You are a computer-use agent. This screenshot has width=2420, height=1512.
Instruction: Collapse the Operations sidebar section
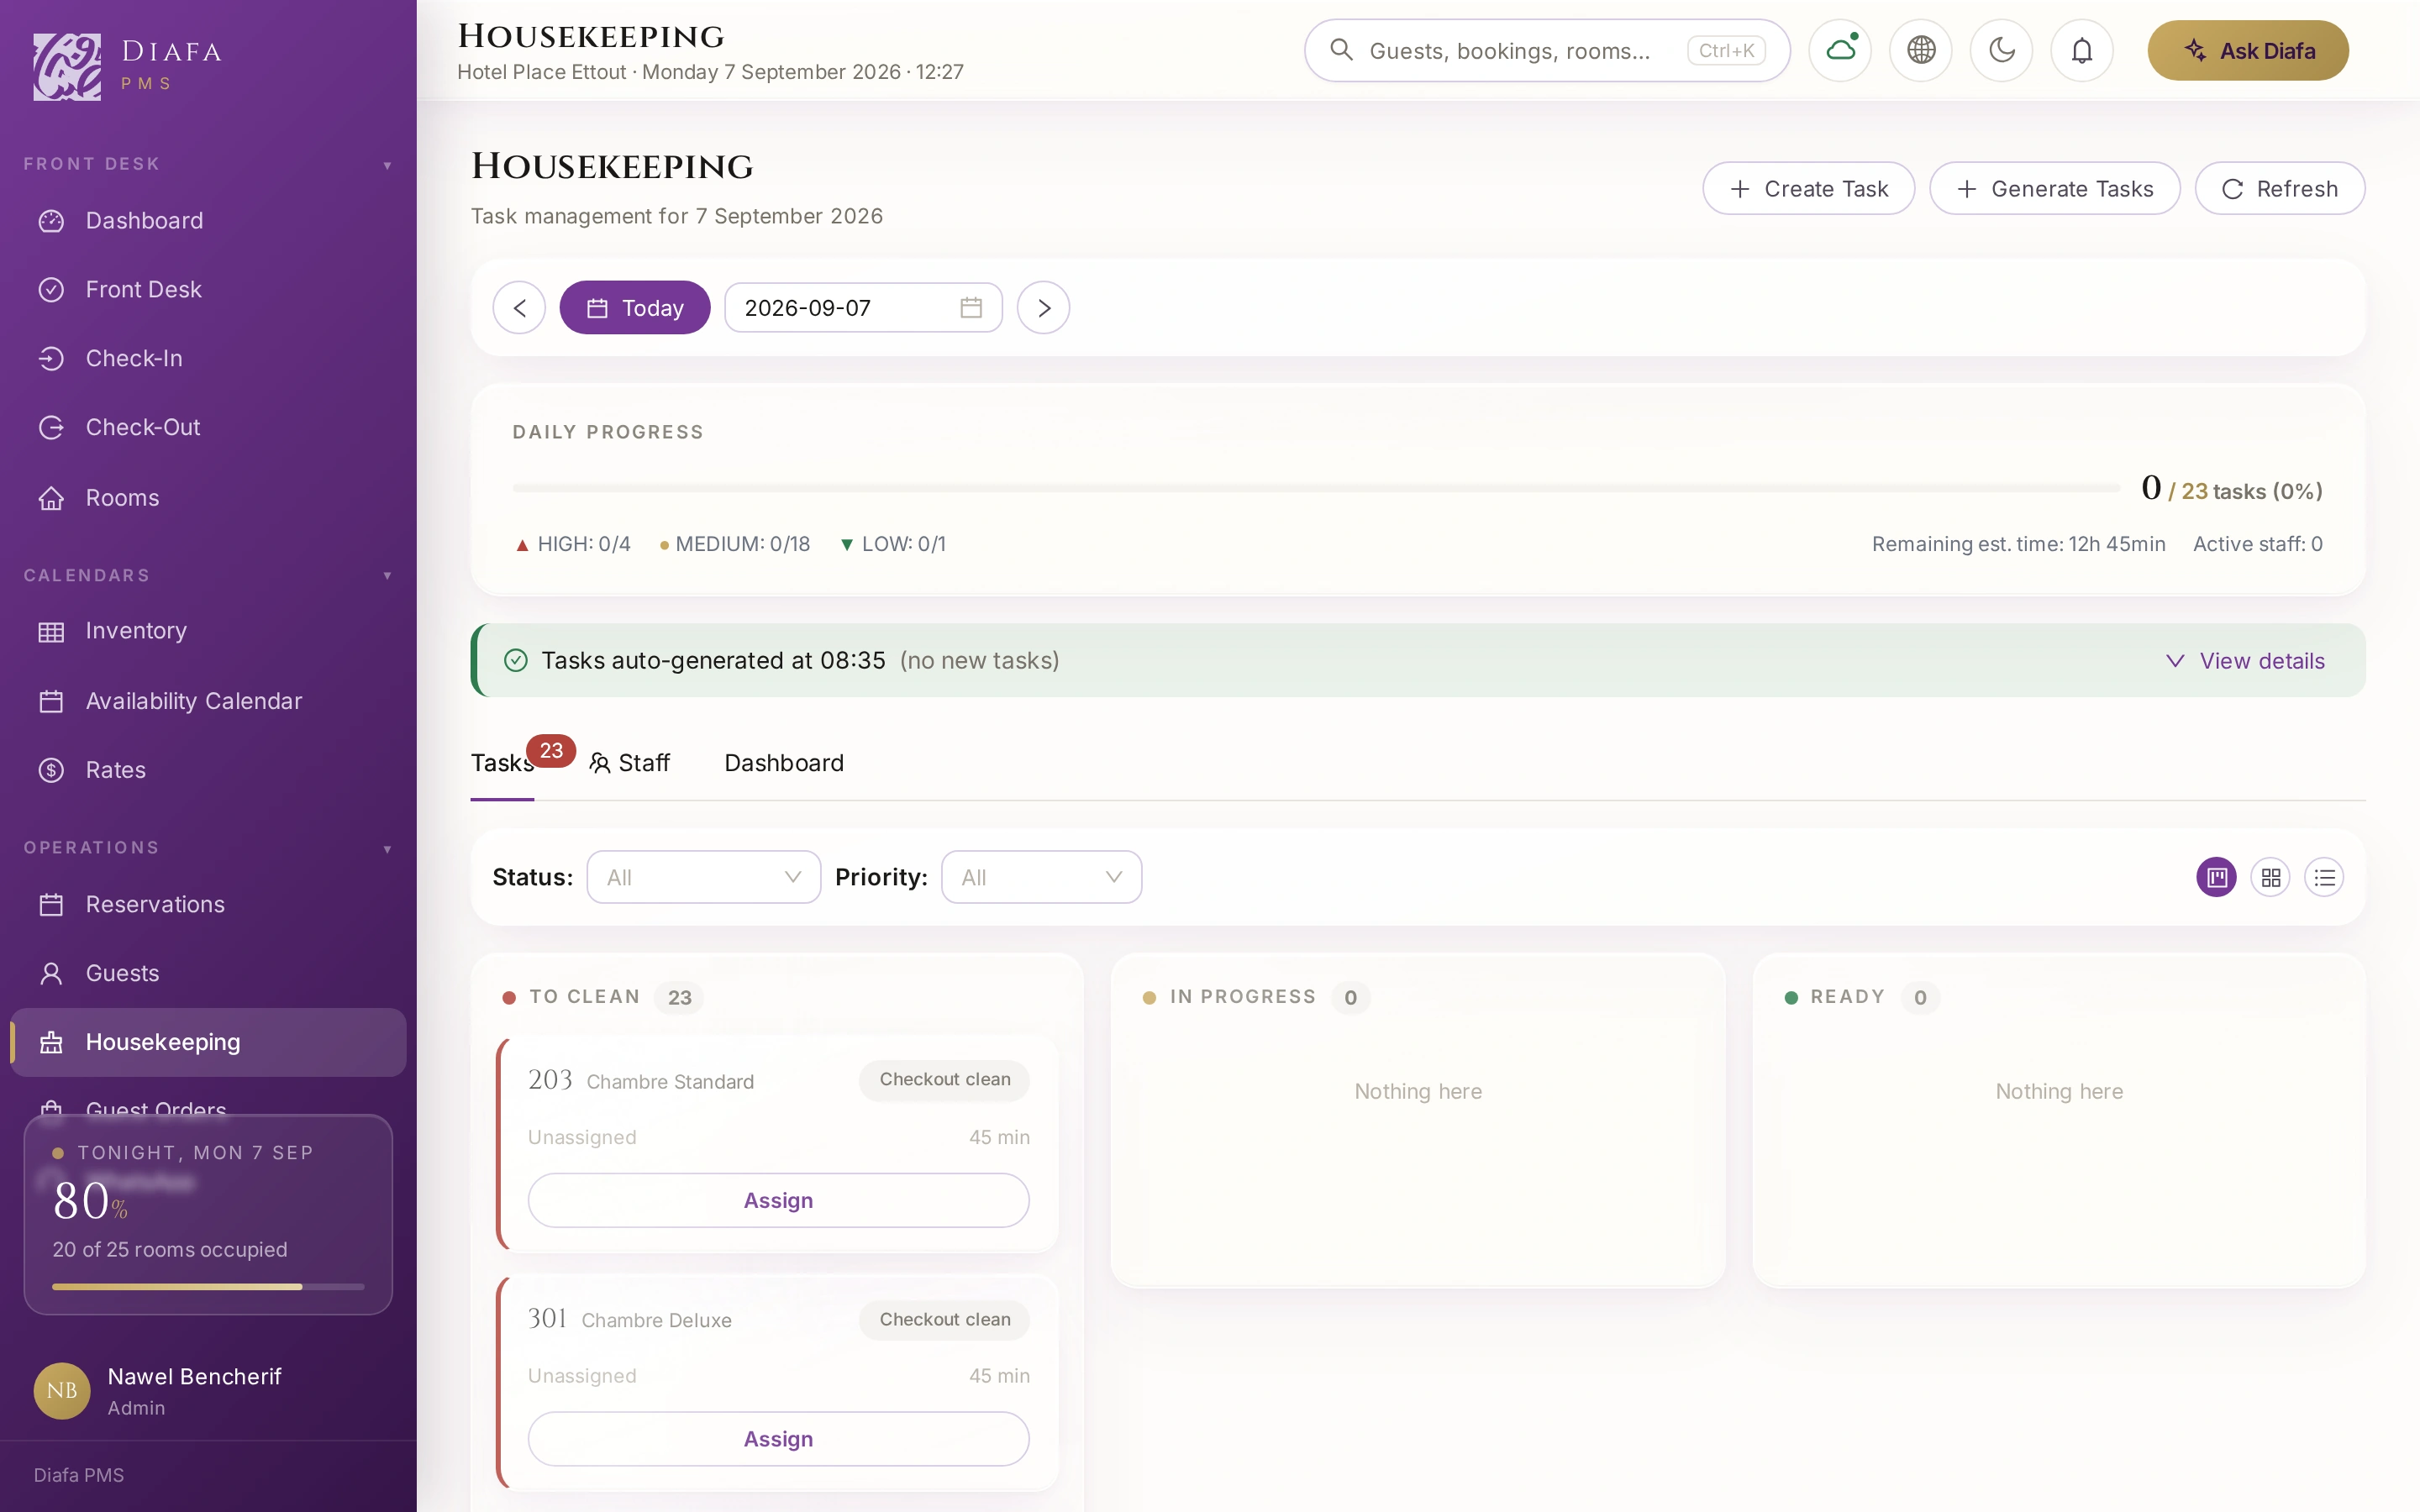tap(387, 849)
